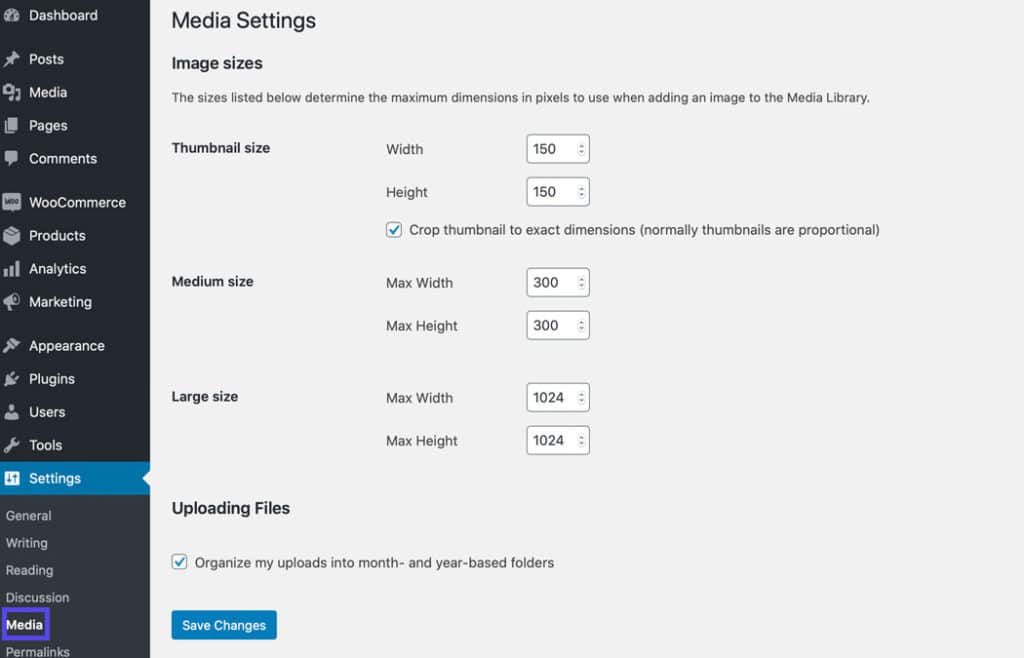Open Pages via its page icon
The height and width of the screenshot is (658, 1024).
(13, 125)
